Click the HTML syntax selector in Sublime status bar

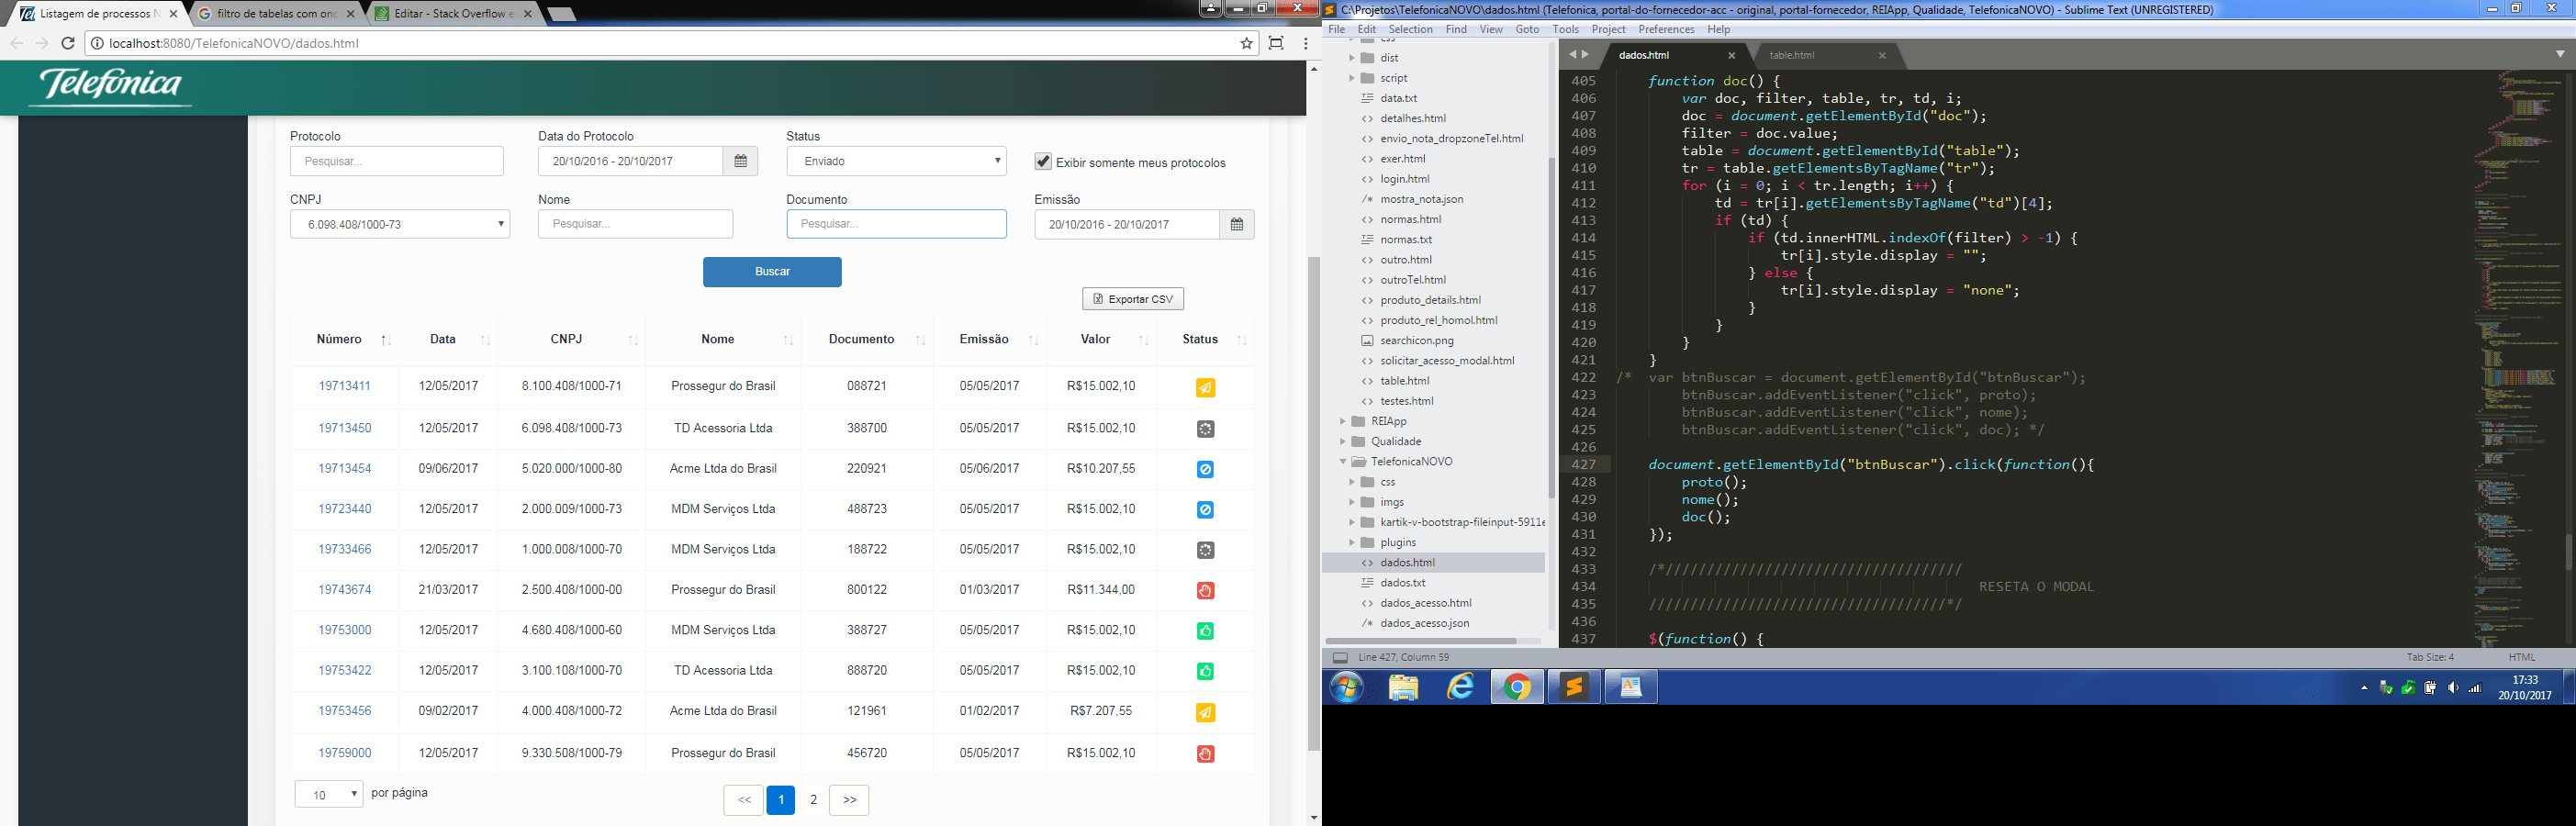click(2521, 658)
